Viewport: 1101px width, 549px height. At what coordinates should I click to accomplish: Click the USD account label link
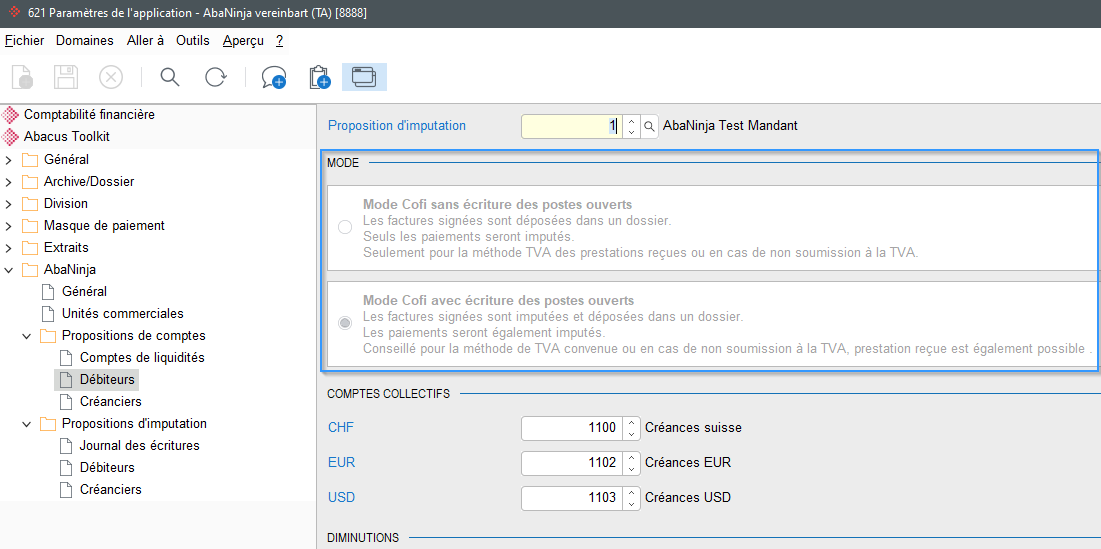point(341,498)
